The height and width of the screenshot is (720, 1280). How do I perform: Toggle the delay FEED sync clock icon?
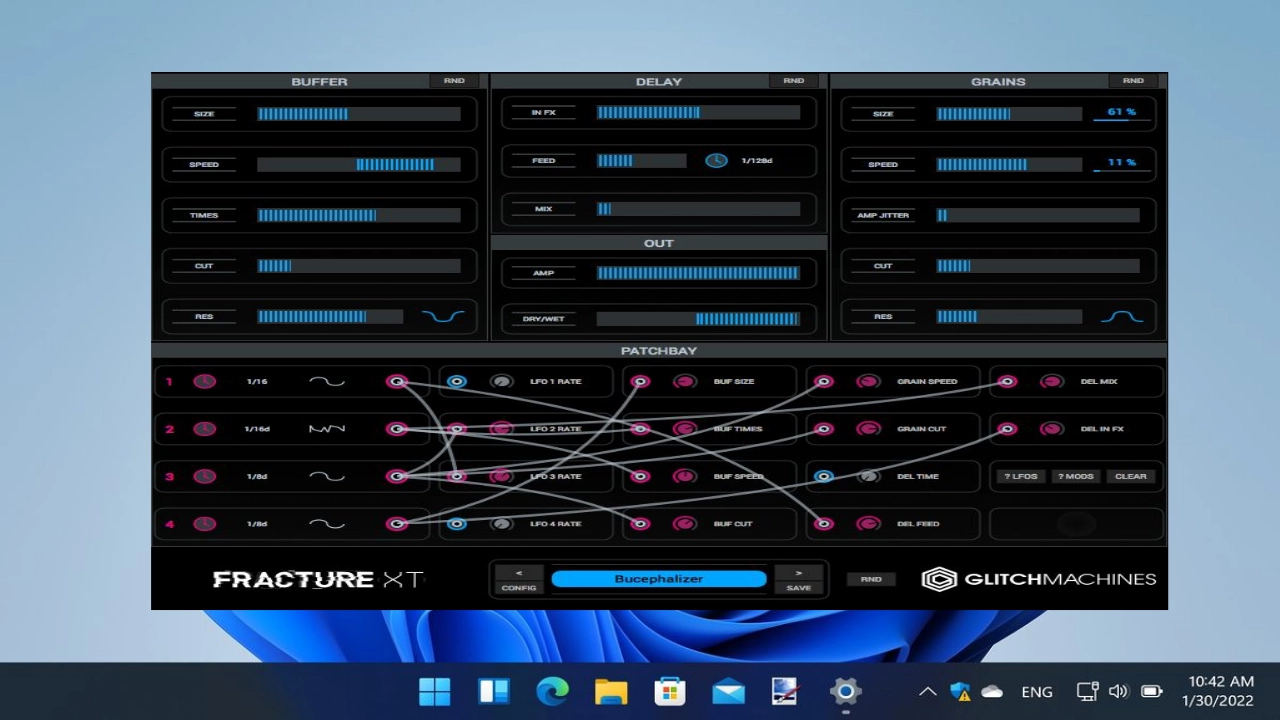(x=716, y=160)
